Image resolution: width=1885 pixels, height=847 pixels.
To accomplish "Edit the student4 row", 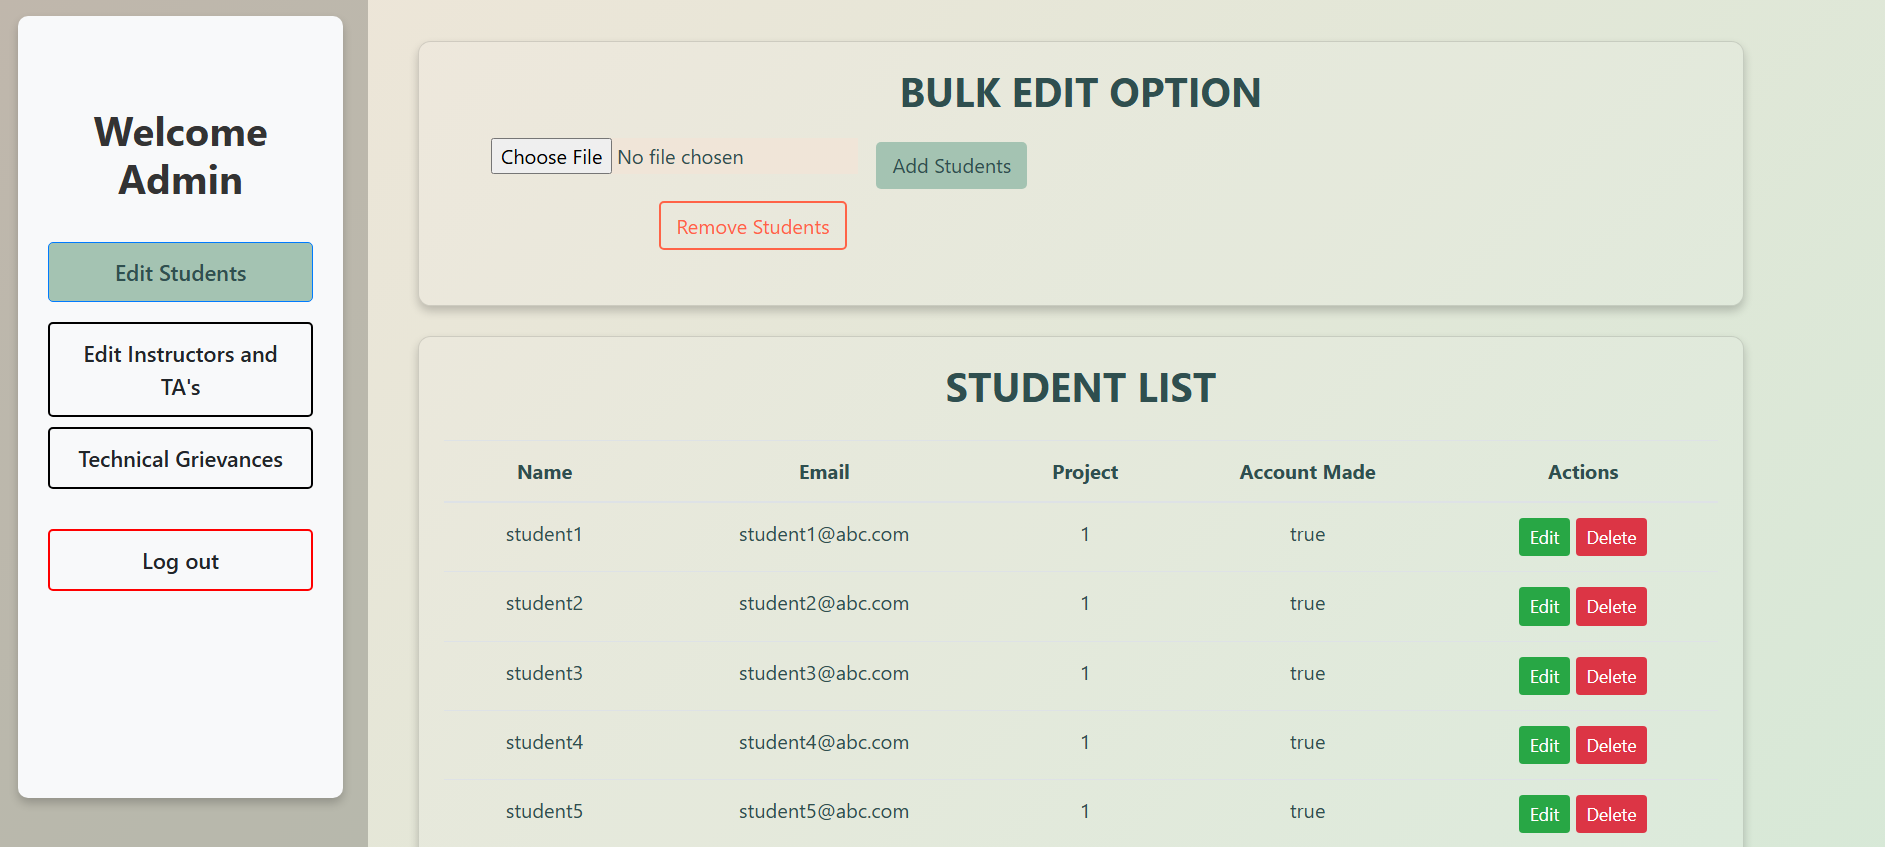I will pos(1544,745).
